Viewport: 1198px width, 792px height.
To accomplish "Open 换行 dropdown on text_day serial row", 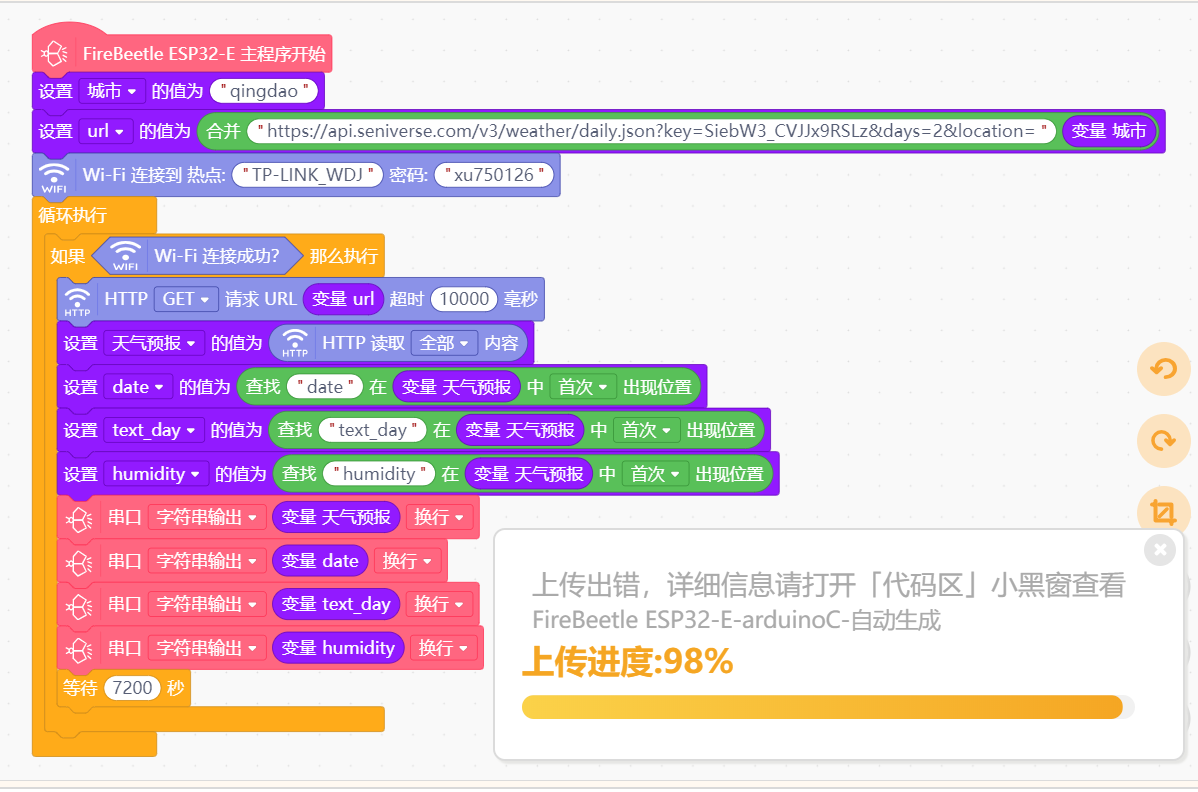I will 439,604.
